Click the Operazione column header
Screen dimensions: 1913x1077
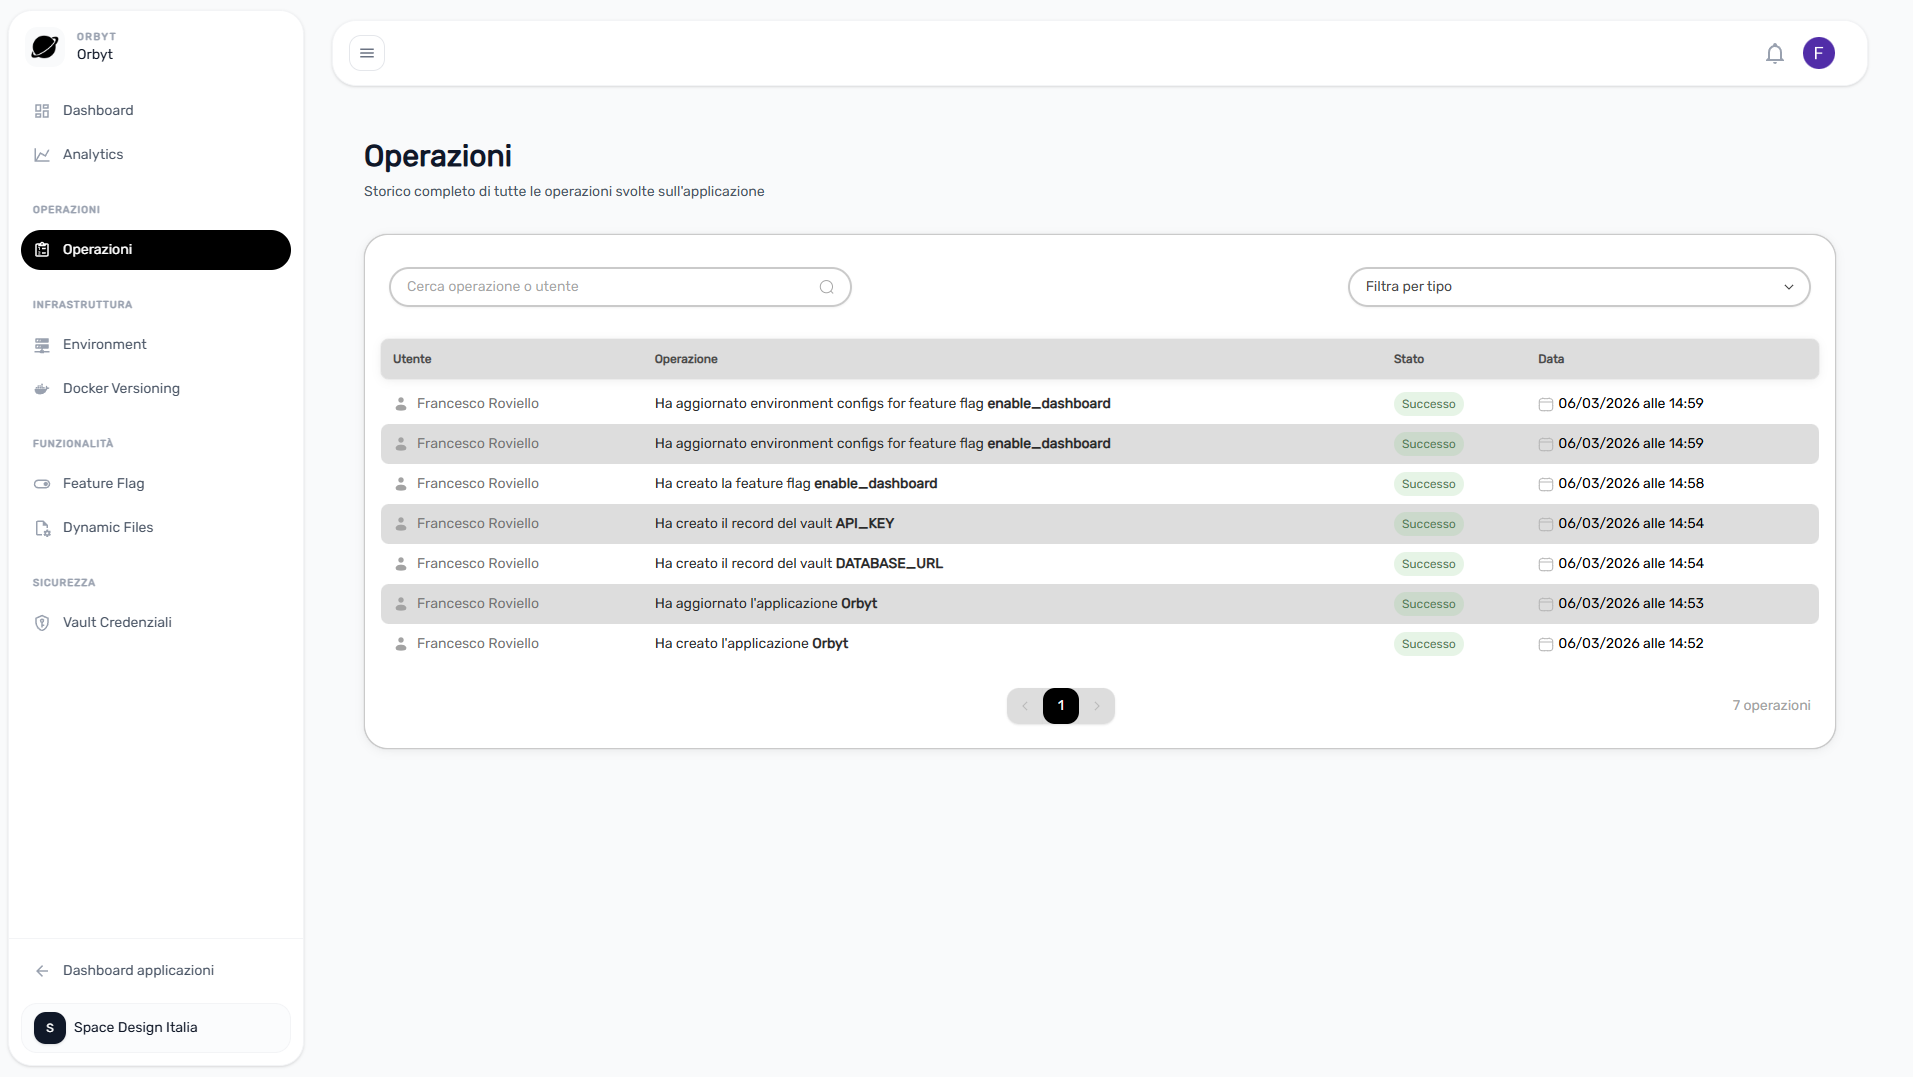(x=686, y=359)
